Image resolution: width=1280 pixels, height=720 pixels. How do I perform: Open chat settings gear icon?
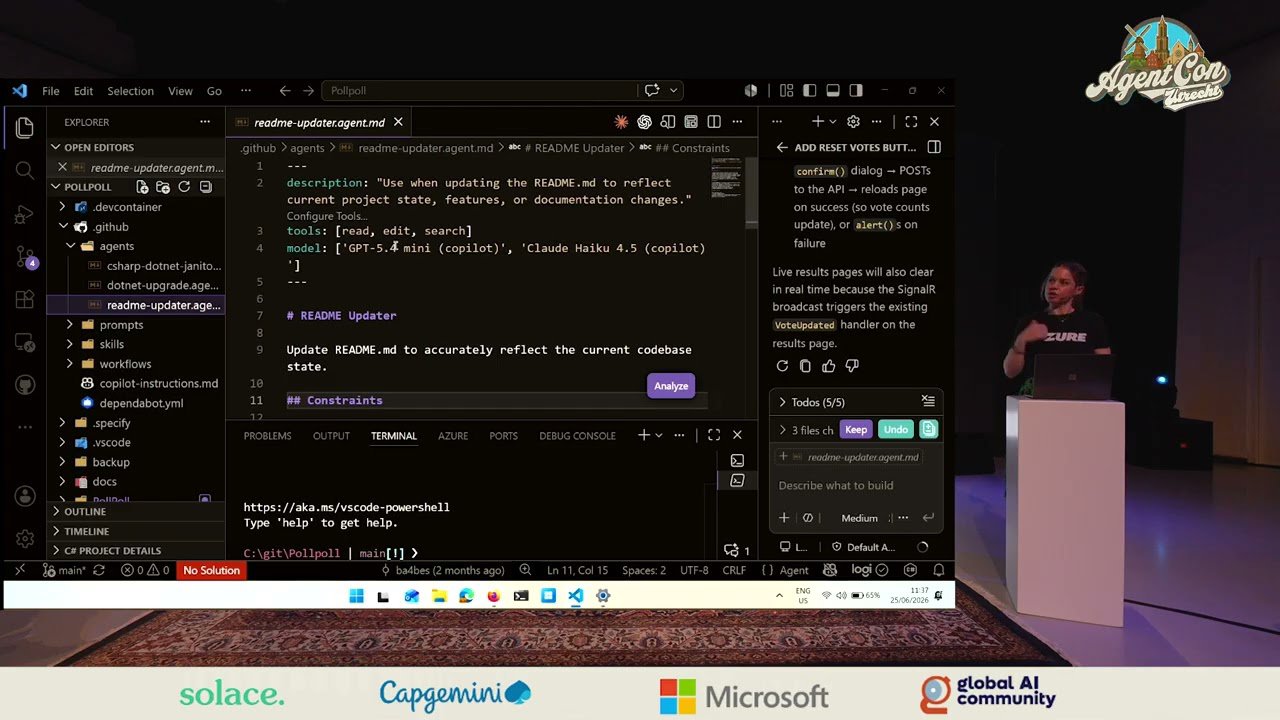click(x=853, y=122)
